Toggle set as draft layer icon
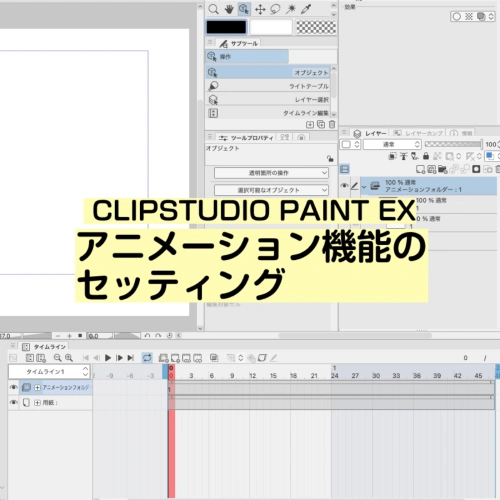The image size is (500, 500). click(415, 156)
